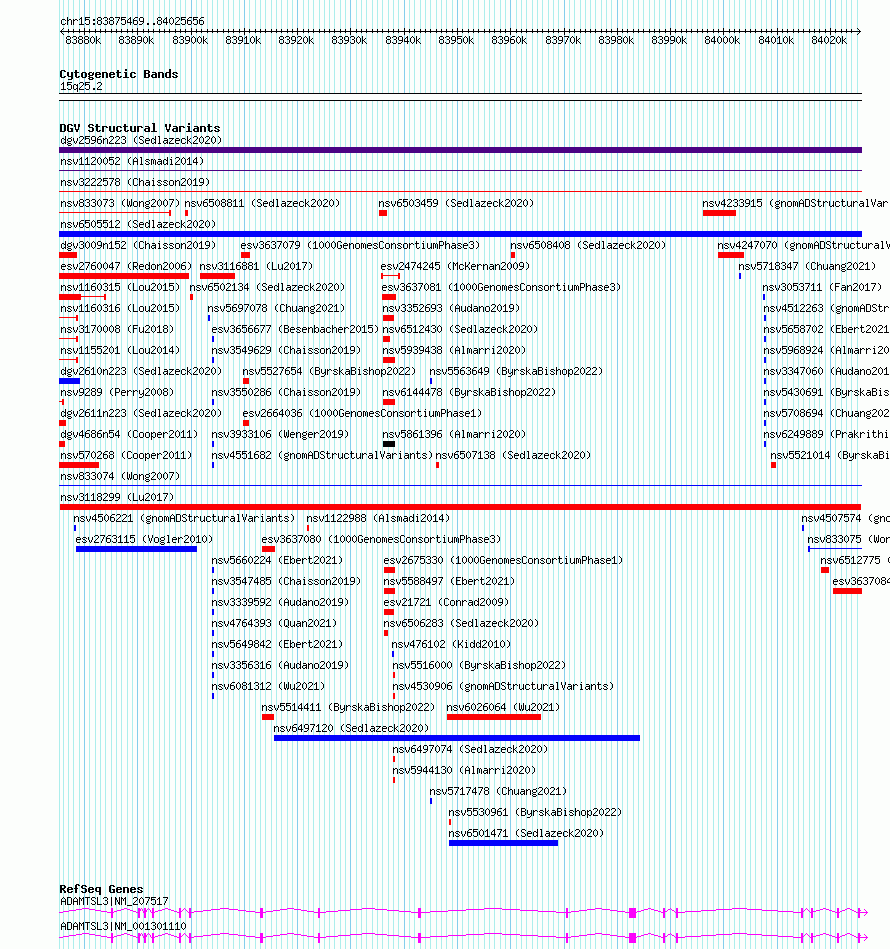
Task: Open the nsv1160316 (Lou2015) variant
Action: tap(120, 309)
